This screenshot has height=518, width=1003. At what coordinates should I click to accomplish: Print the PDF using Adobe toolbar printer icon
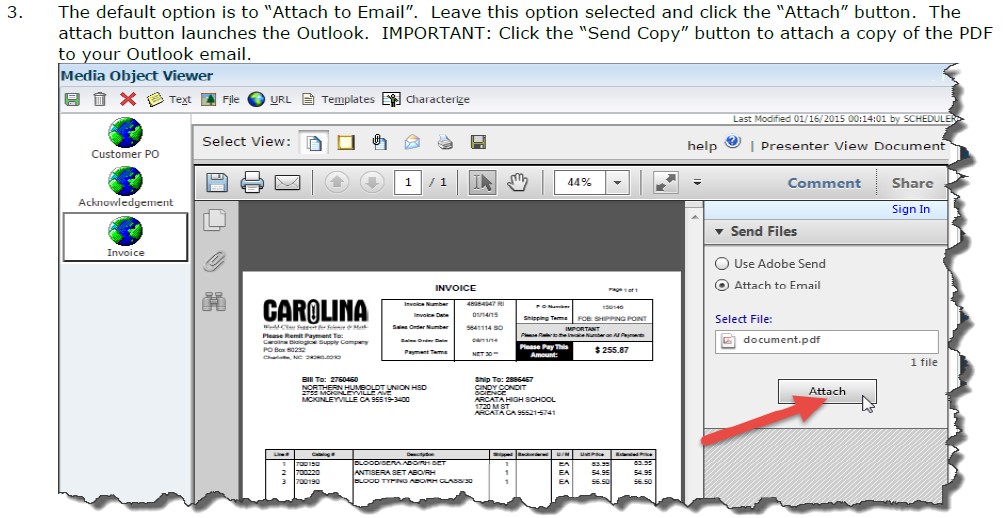pyautogui.click(x=252, y=183)
